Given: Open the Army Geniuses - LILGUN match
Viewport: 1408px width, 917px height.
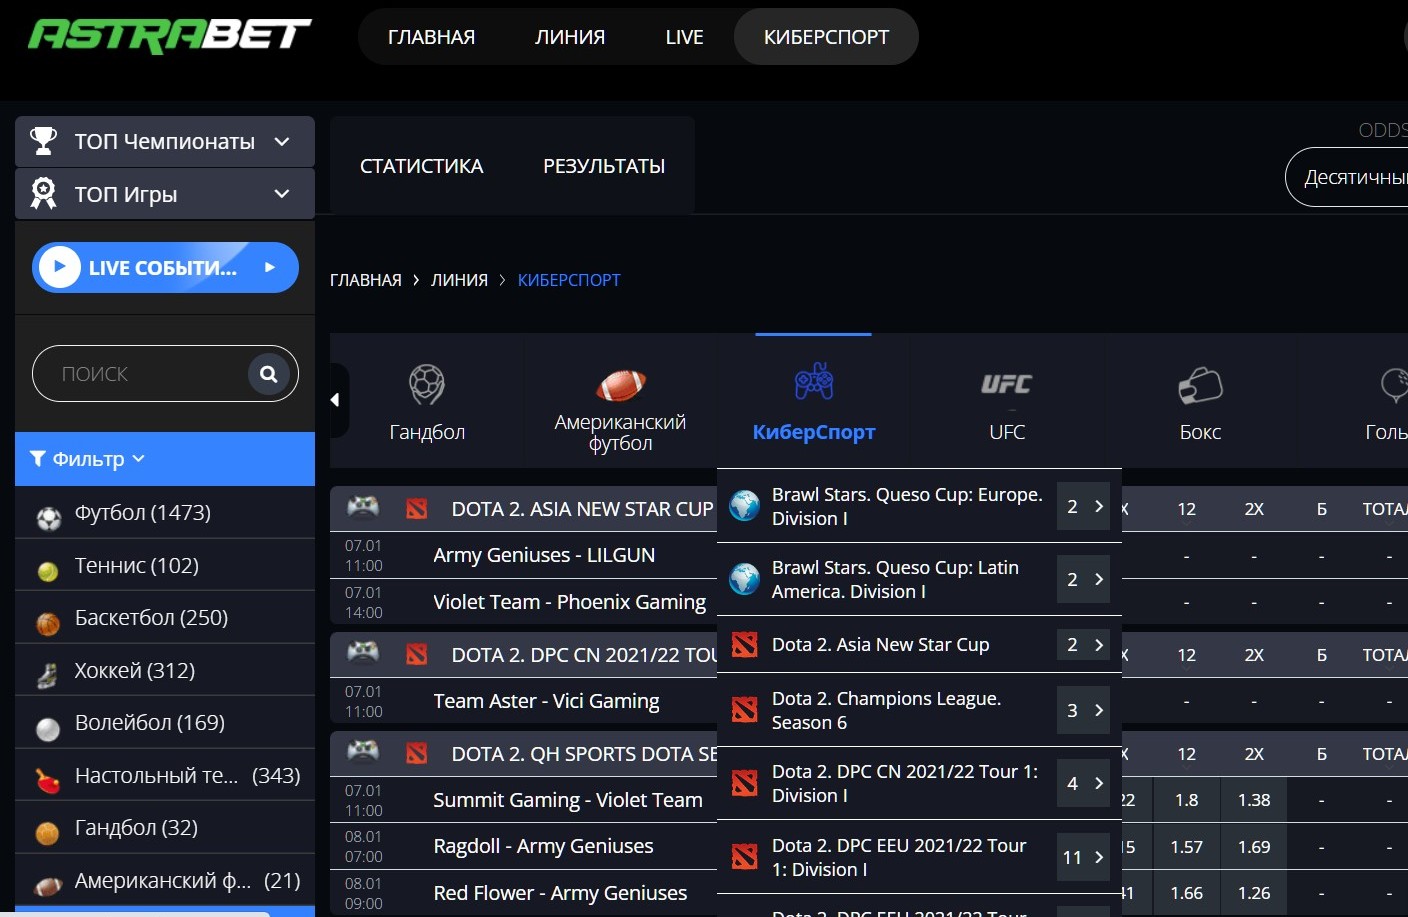Looking at the screenshot, I should pos(544,555).
